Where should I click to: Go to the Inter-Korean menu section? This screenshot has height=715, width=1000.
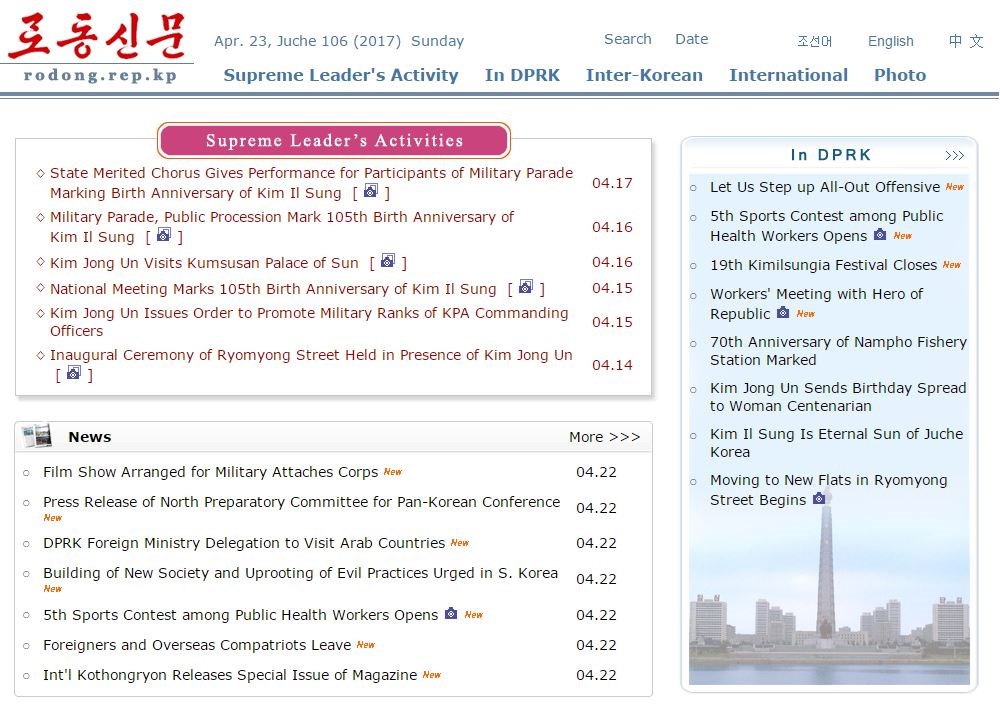coord(644,75)
